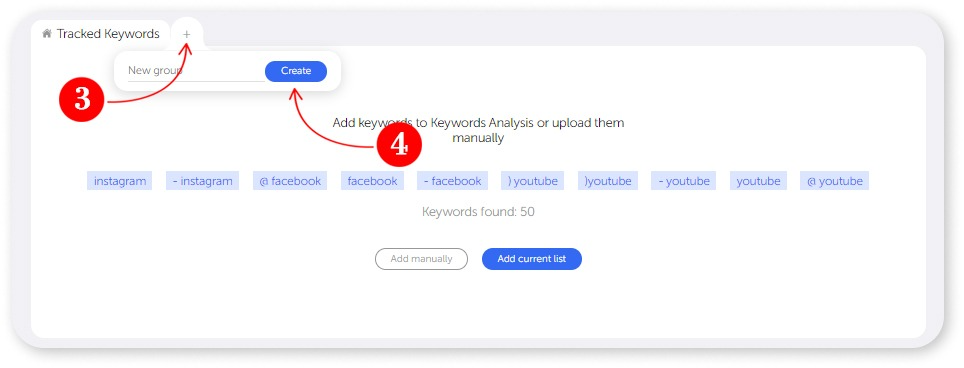Click the New group name field
This screenshot has width=964, height=368.
[x=196, y=71]
